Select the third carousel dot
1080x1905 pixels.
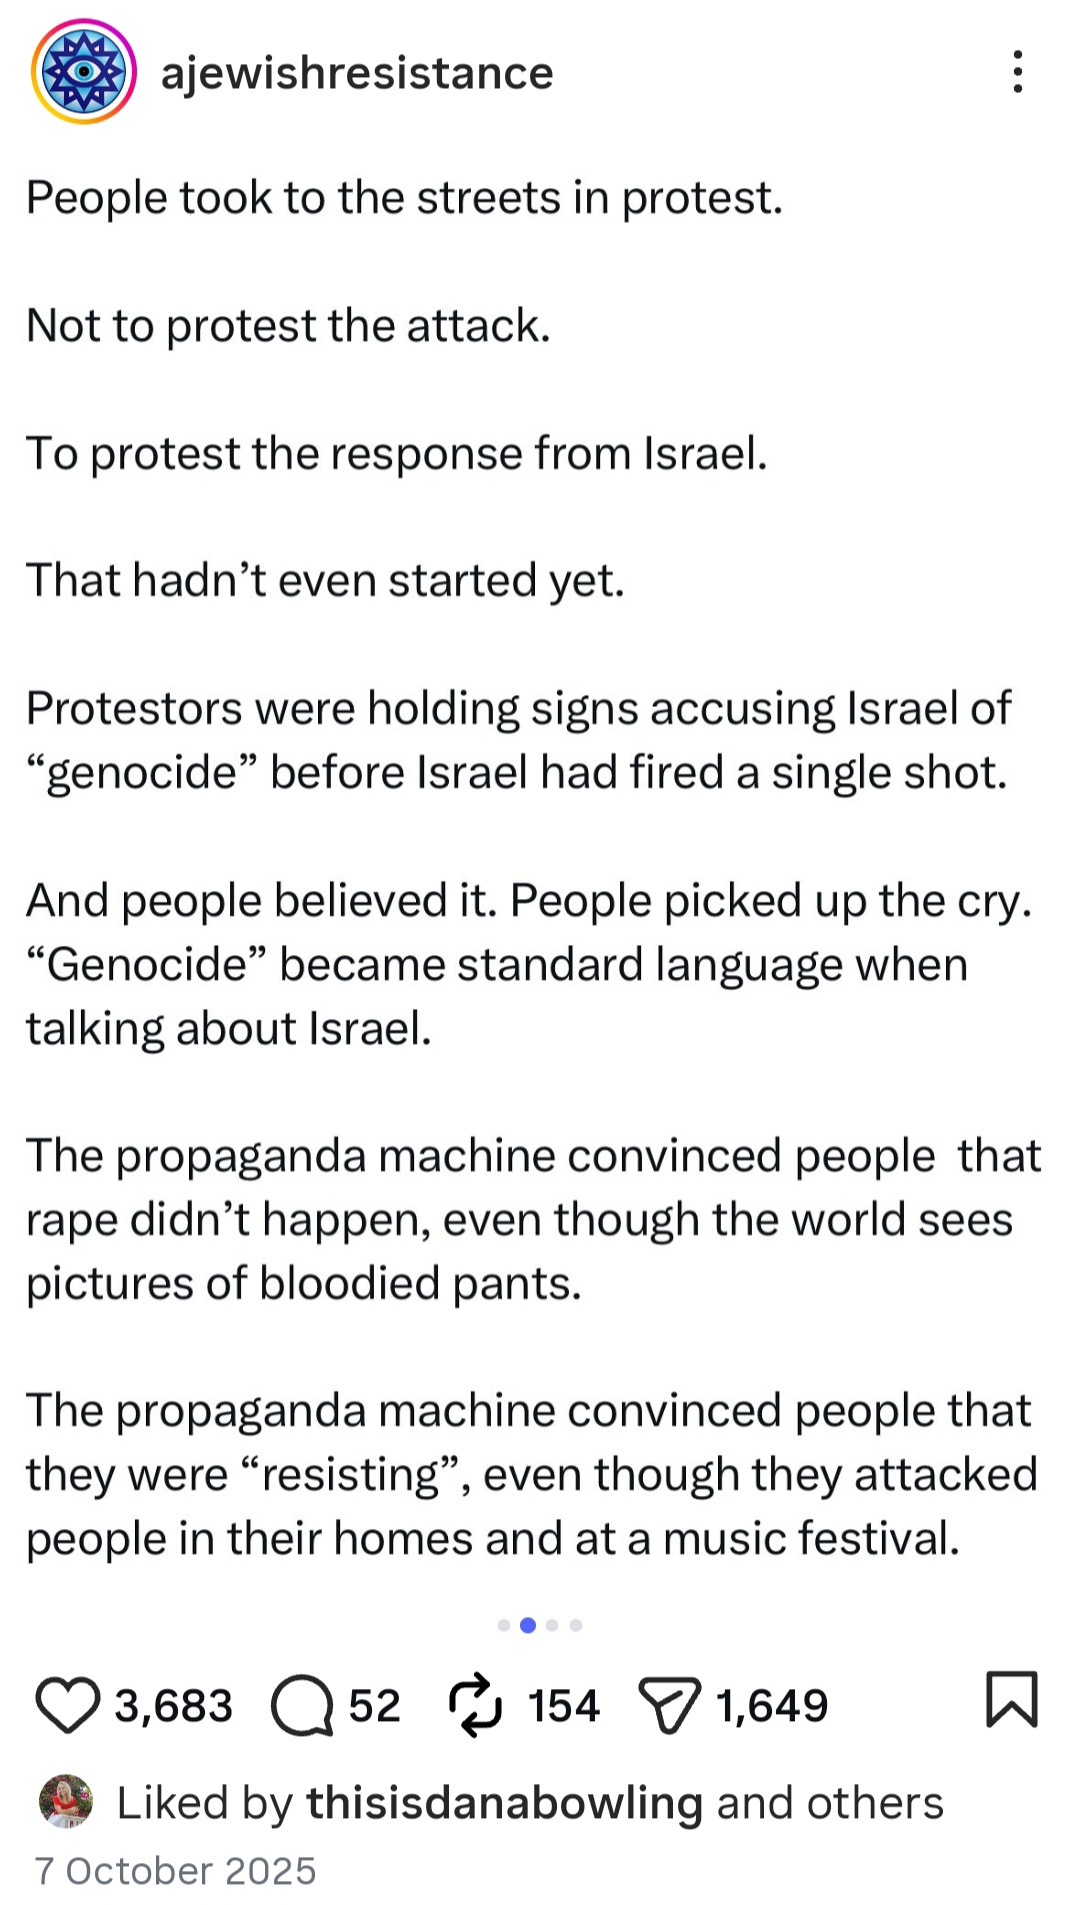[552, 1625]
